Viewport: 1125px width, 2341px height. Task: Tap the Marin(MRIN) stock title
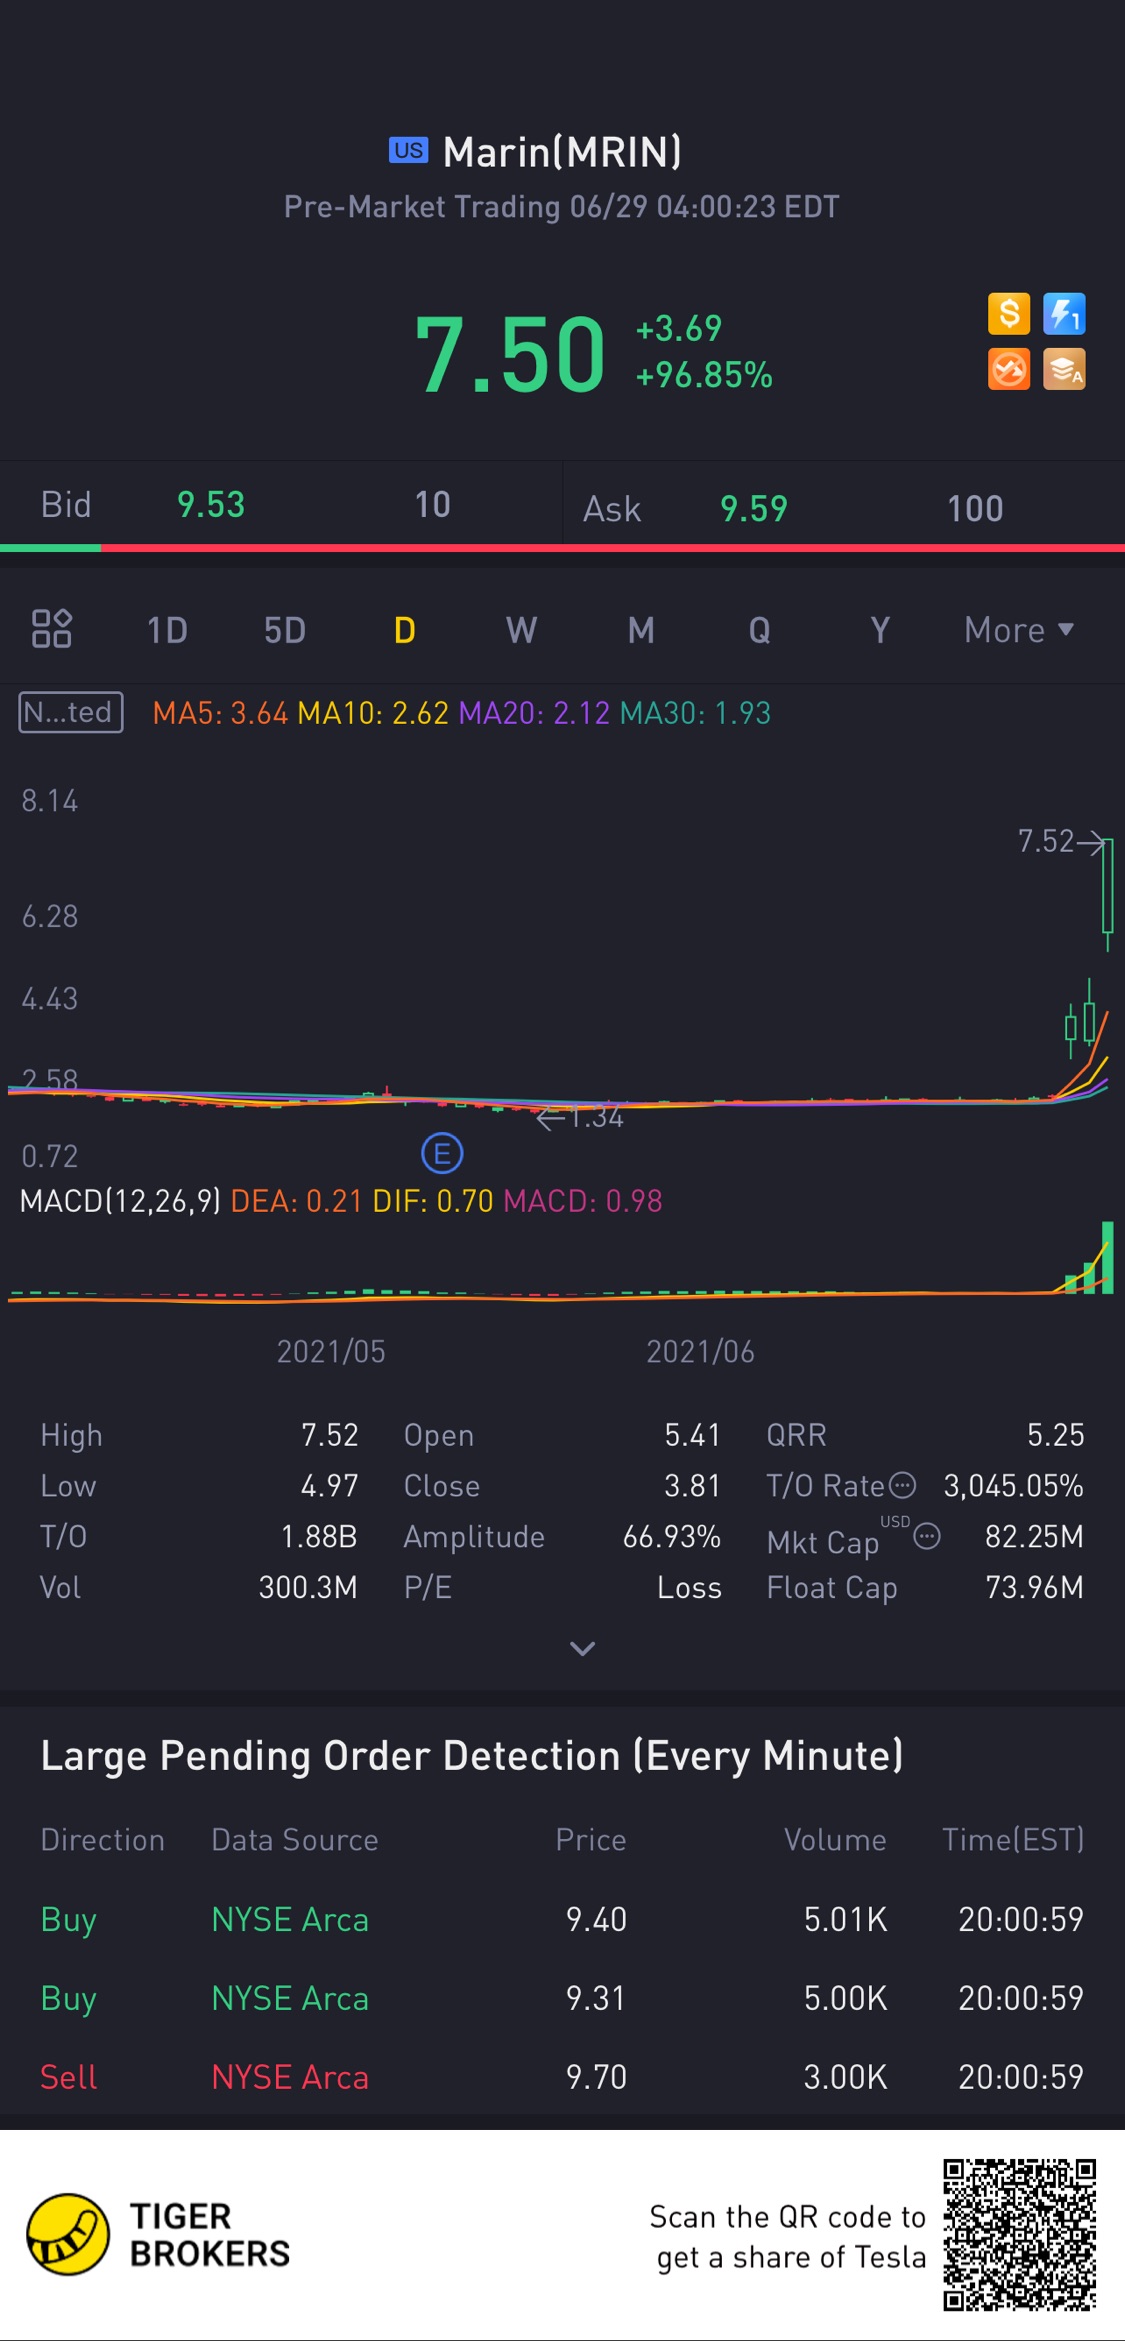coord(562,152)
